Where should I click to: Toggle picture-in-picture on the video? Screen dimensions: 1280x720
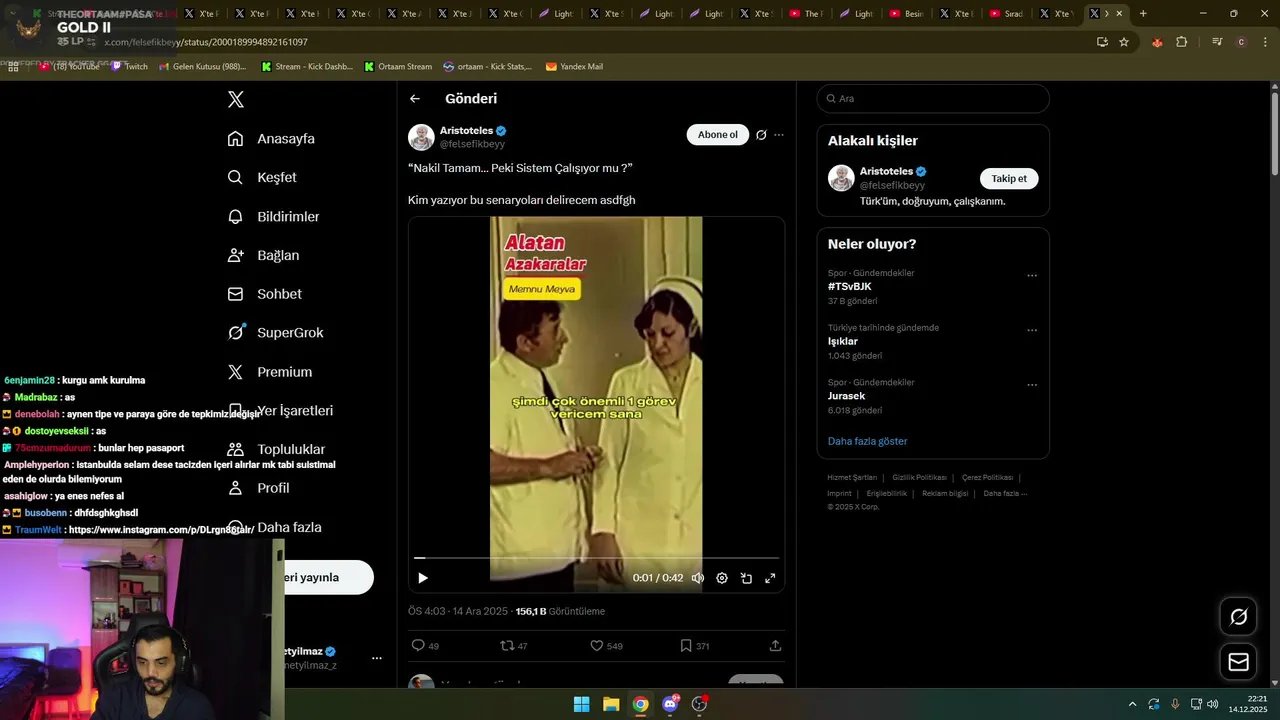(x=746, y=578)
